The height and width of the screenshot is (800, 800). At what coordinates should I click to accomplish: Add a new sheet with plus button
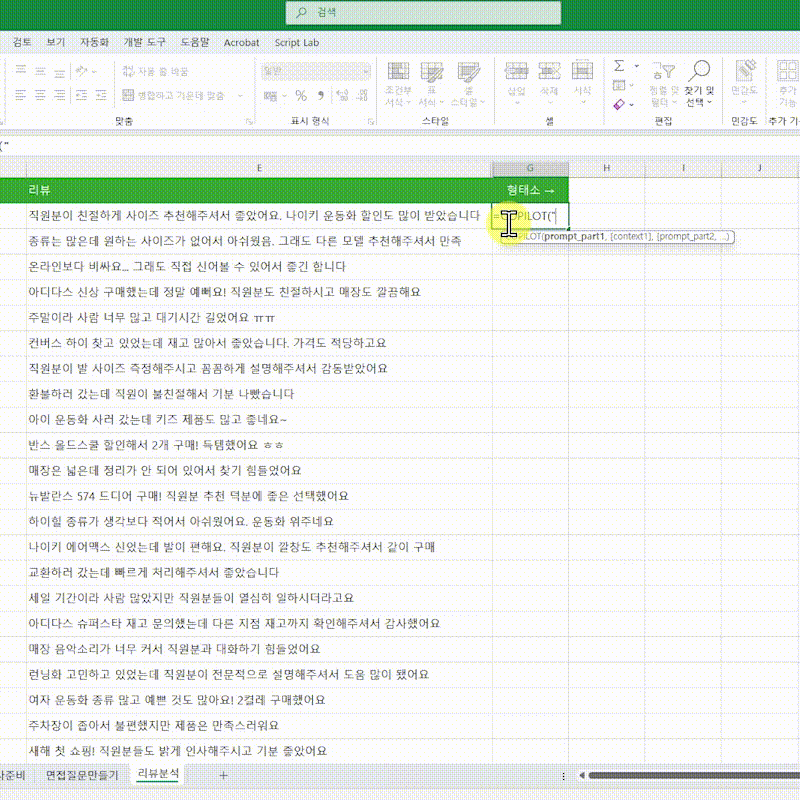coord(223,775)
